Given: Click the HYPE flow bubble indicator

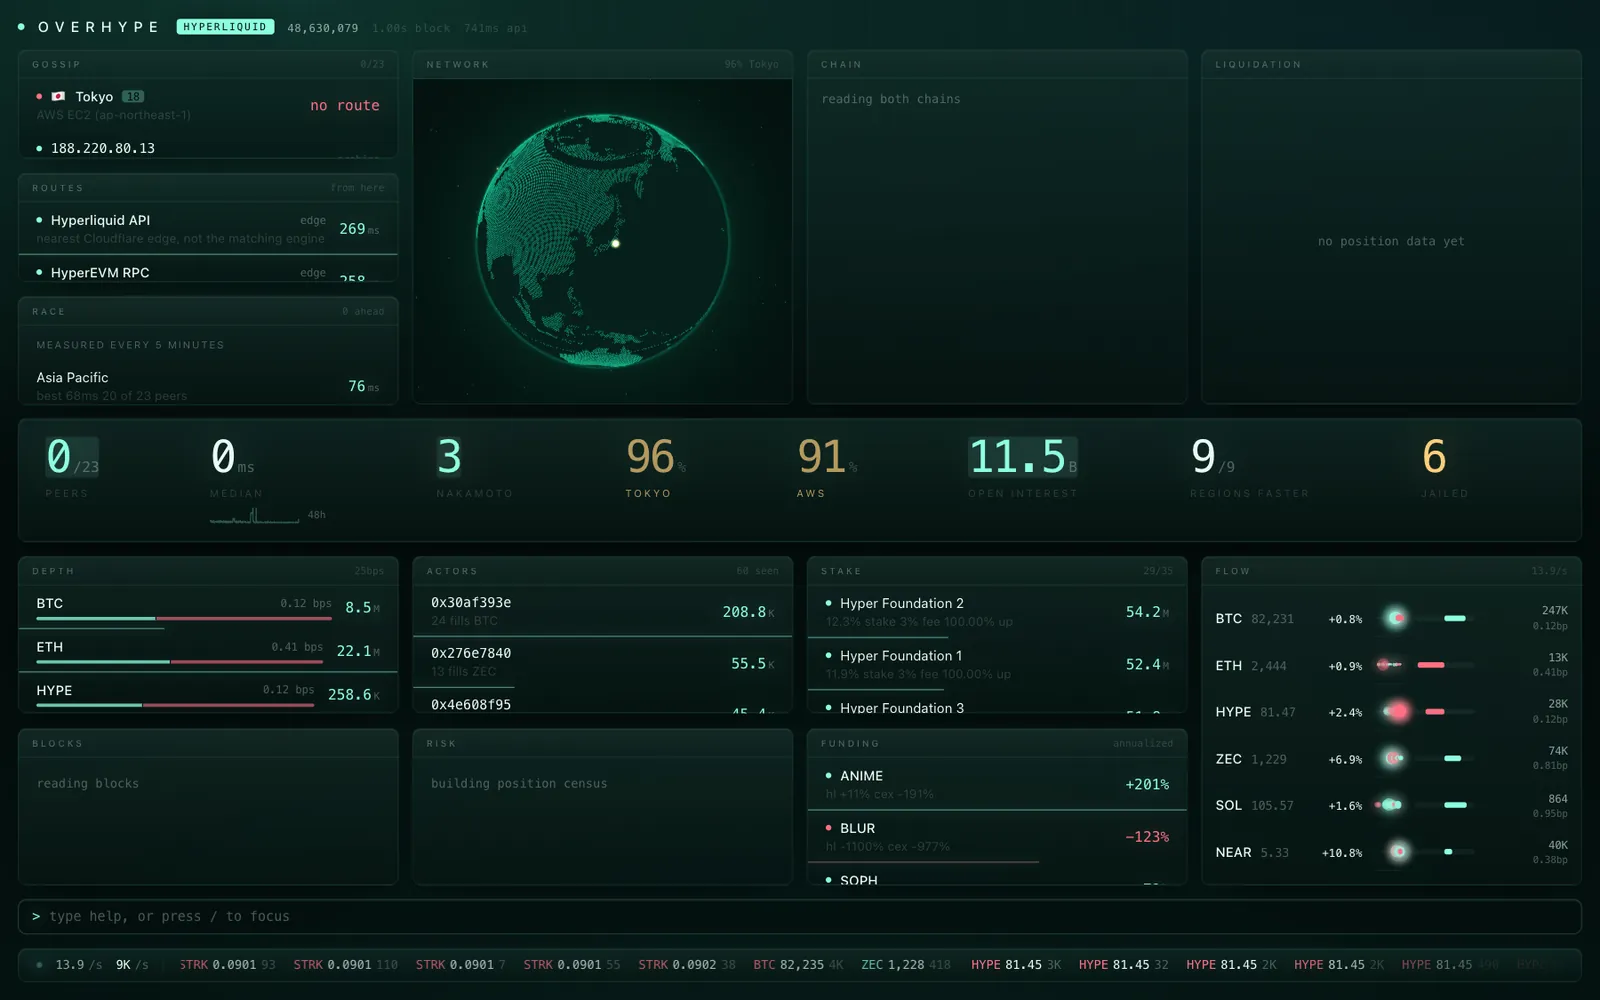Looking at the screenshot, I should point(1397,711).
